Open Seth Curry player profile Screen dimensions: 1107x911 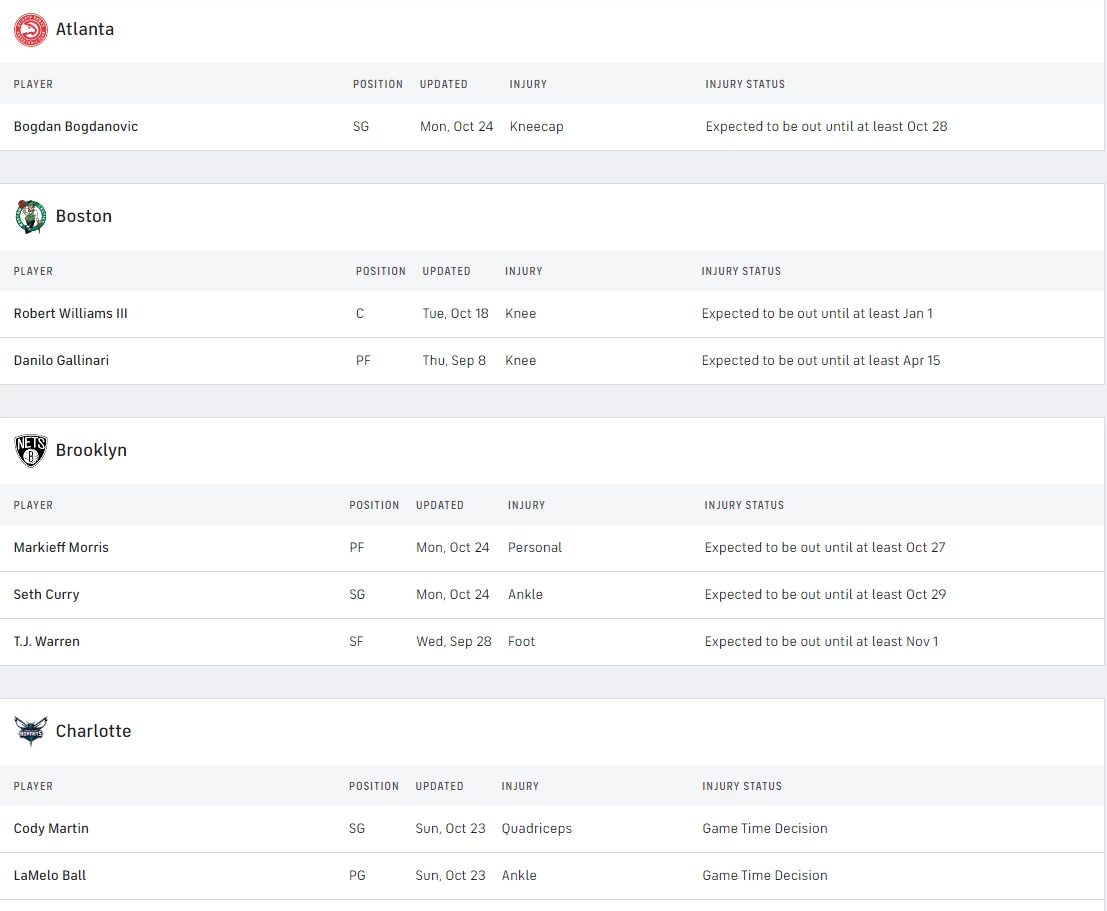click(x=47, y=595)
